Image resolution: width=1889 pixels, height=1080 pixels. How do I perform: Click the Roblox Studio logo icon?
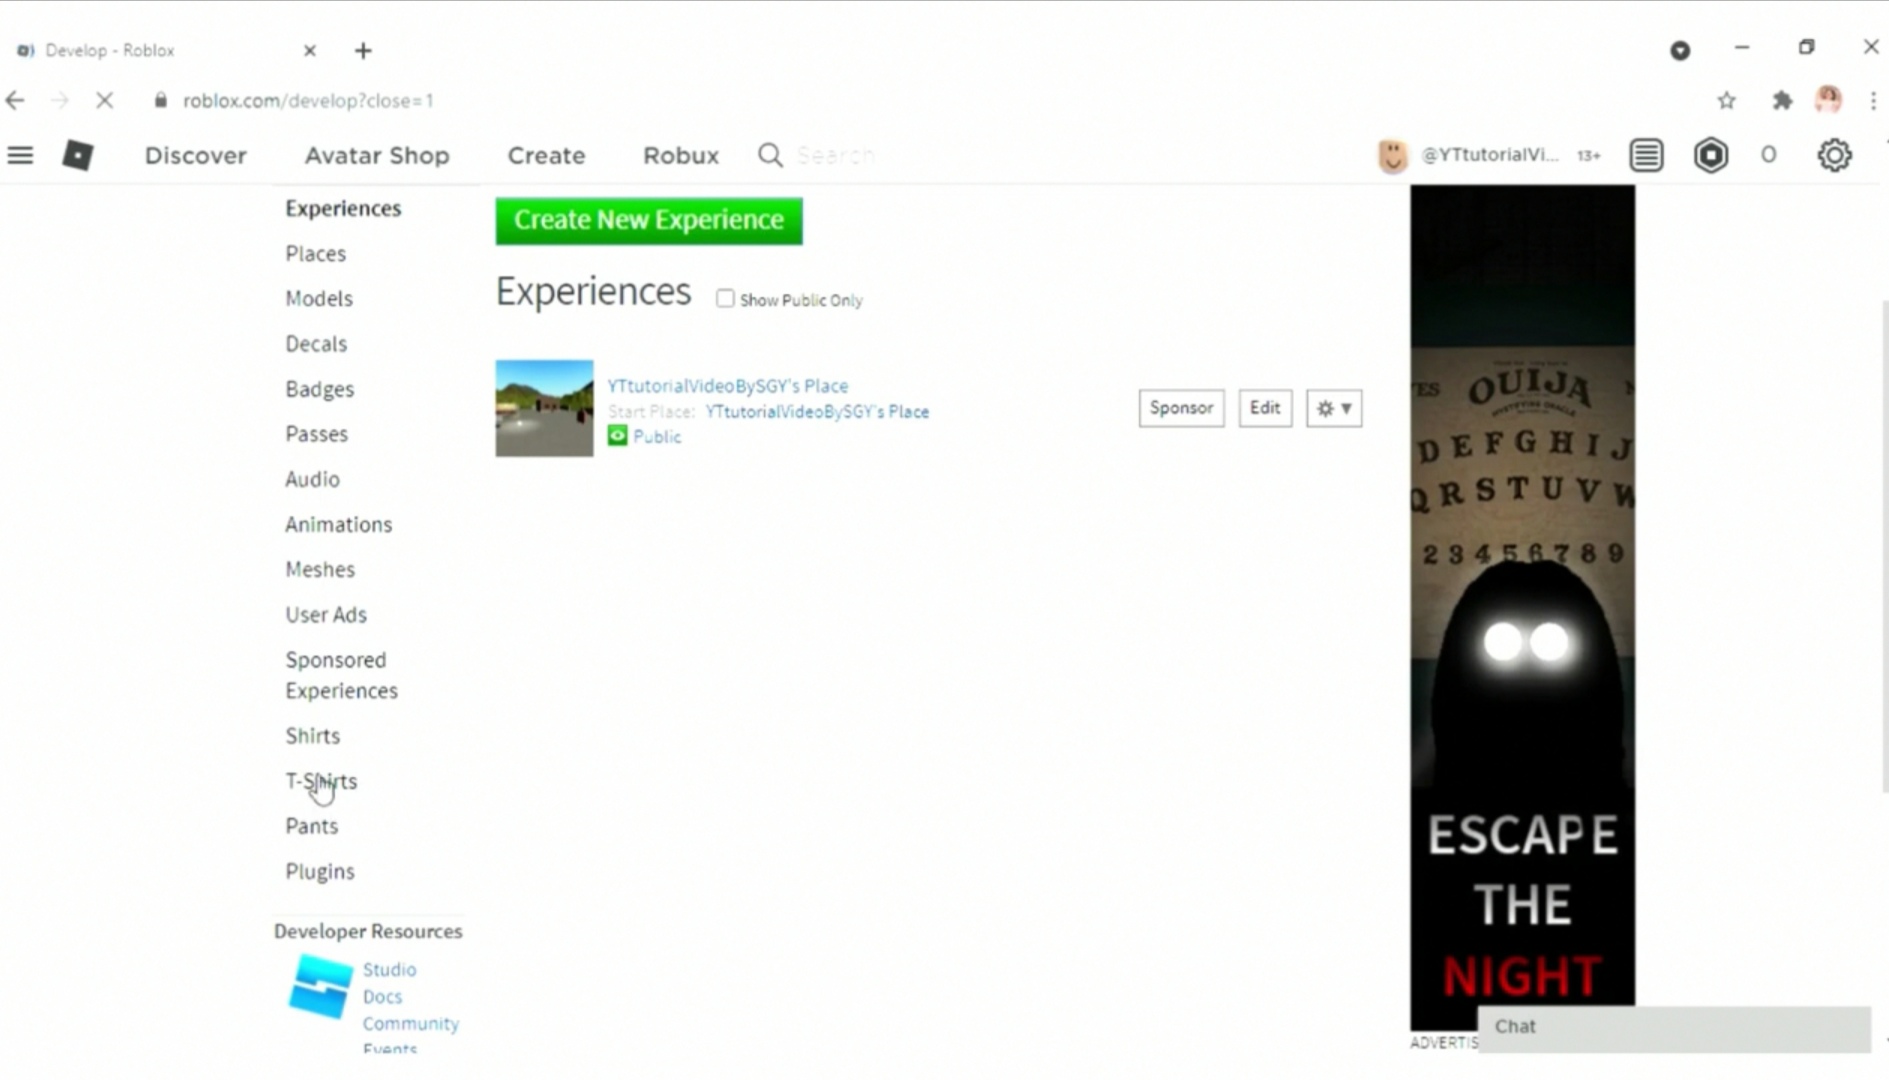point(321,986)
